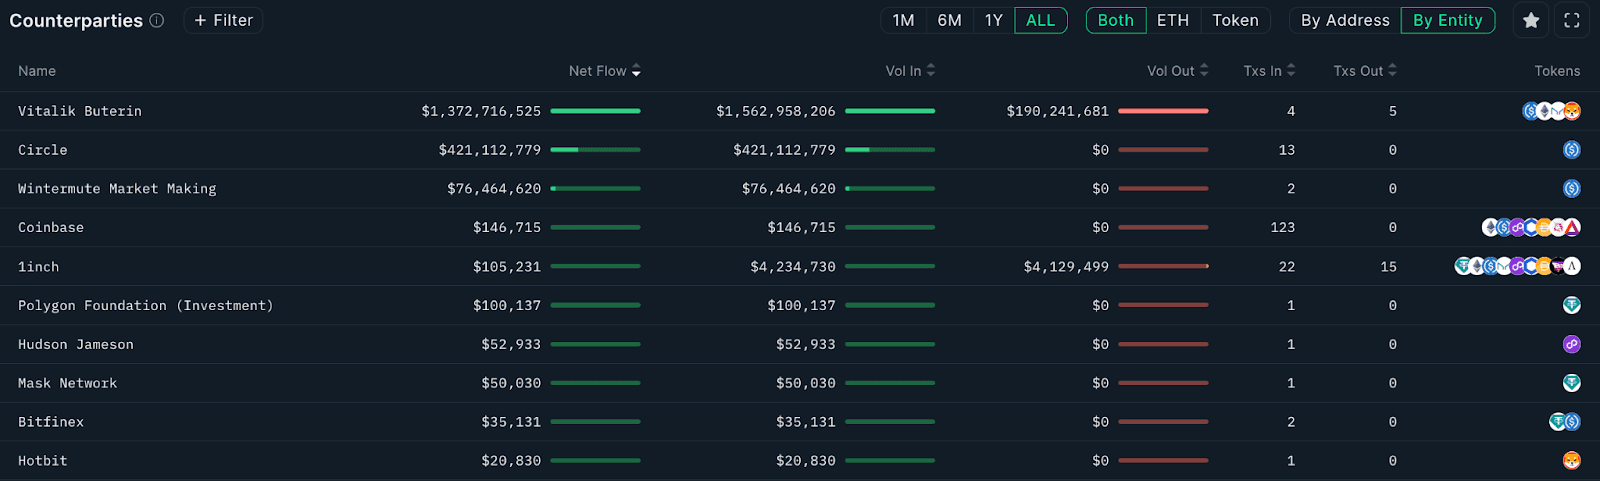Click 1inch Vol Out $4,129,499
Image resolution: width=1600 pixels, height=481 pixels.
(1066, 267)
